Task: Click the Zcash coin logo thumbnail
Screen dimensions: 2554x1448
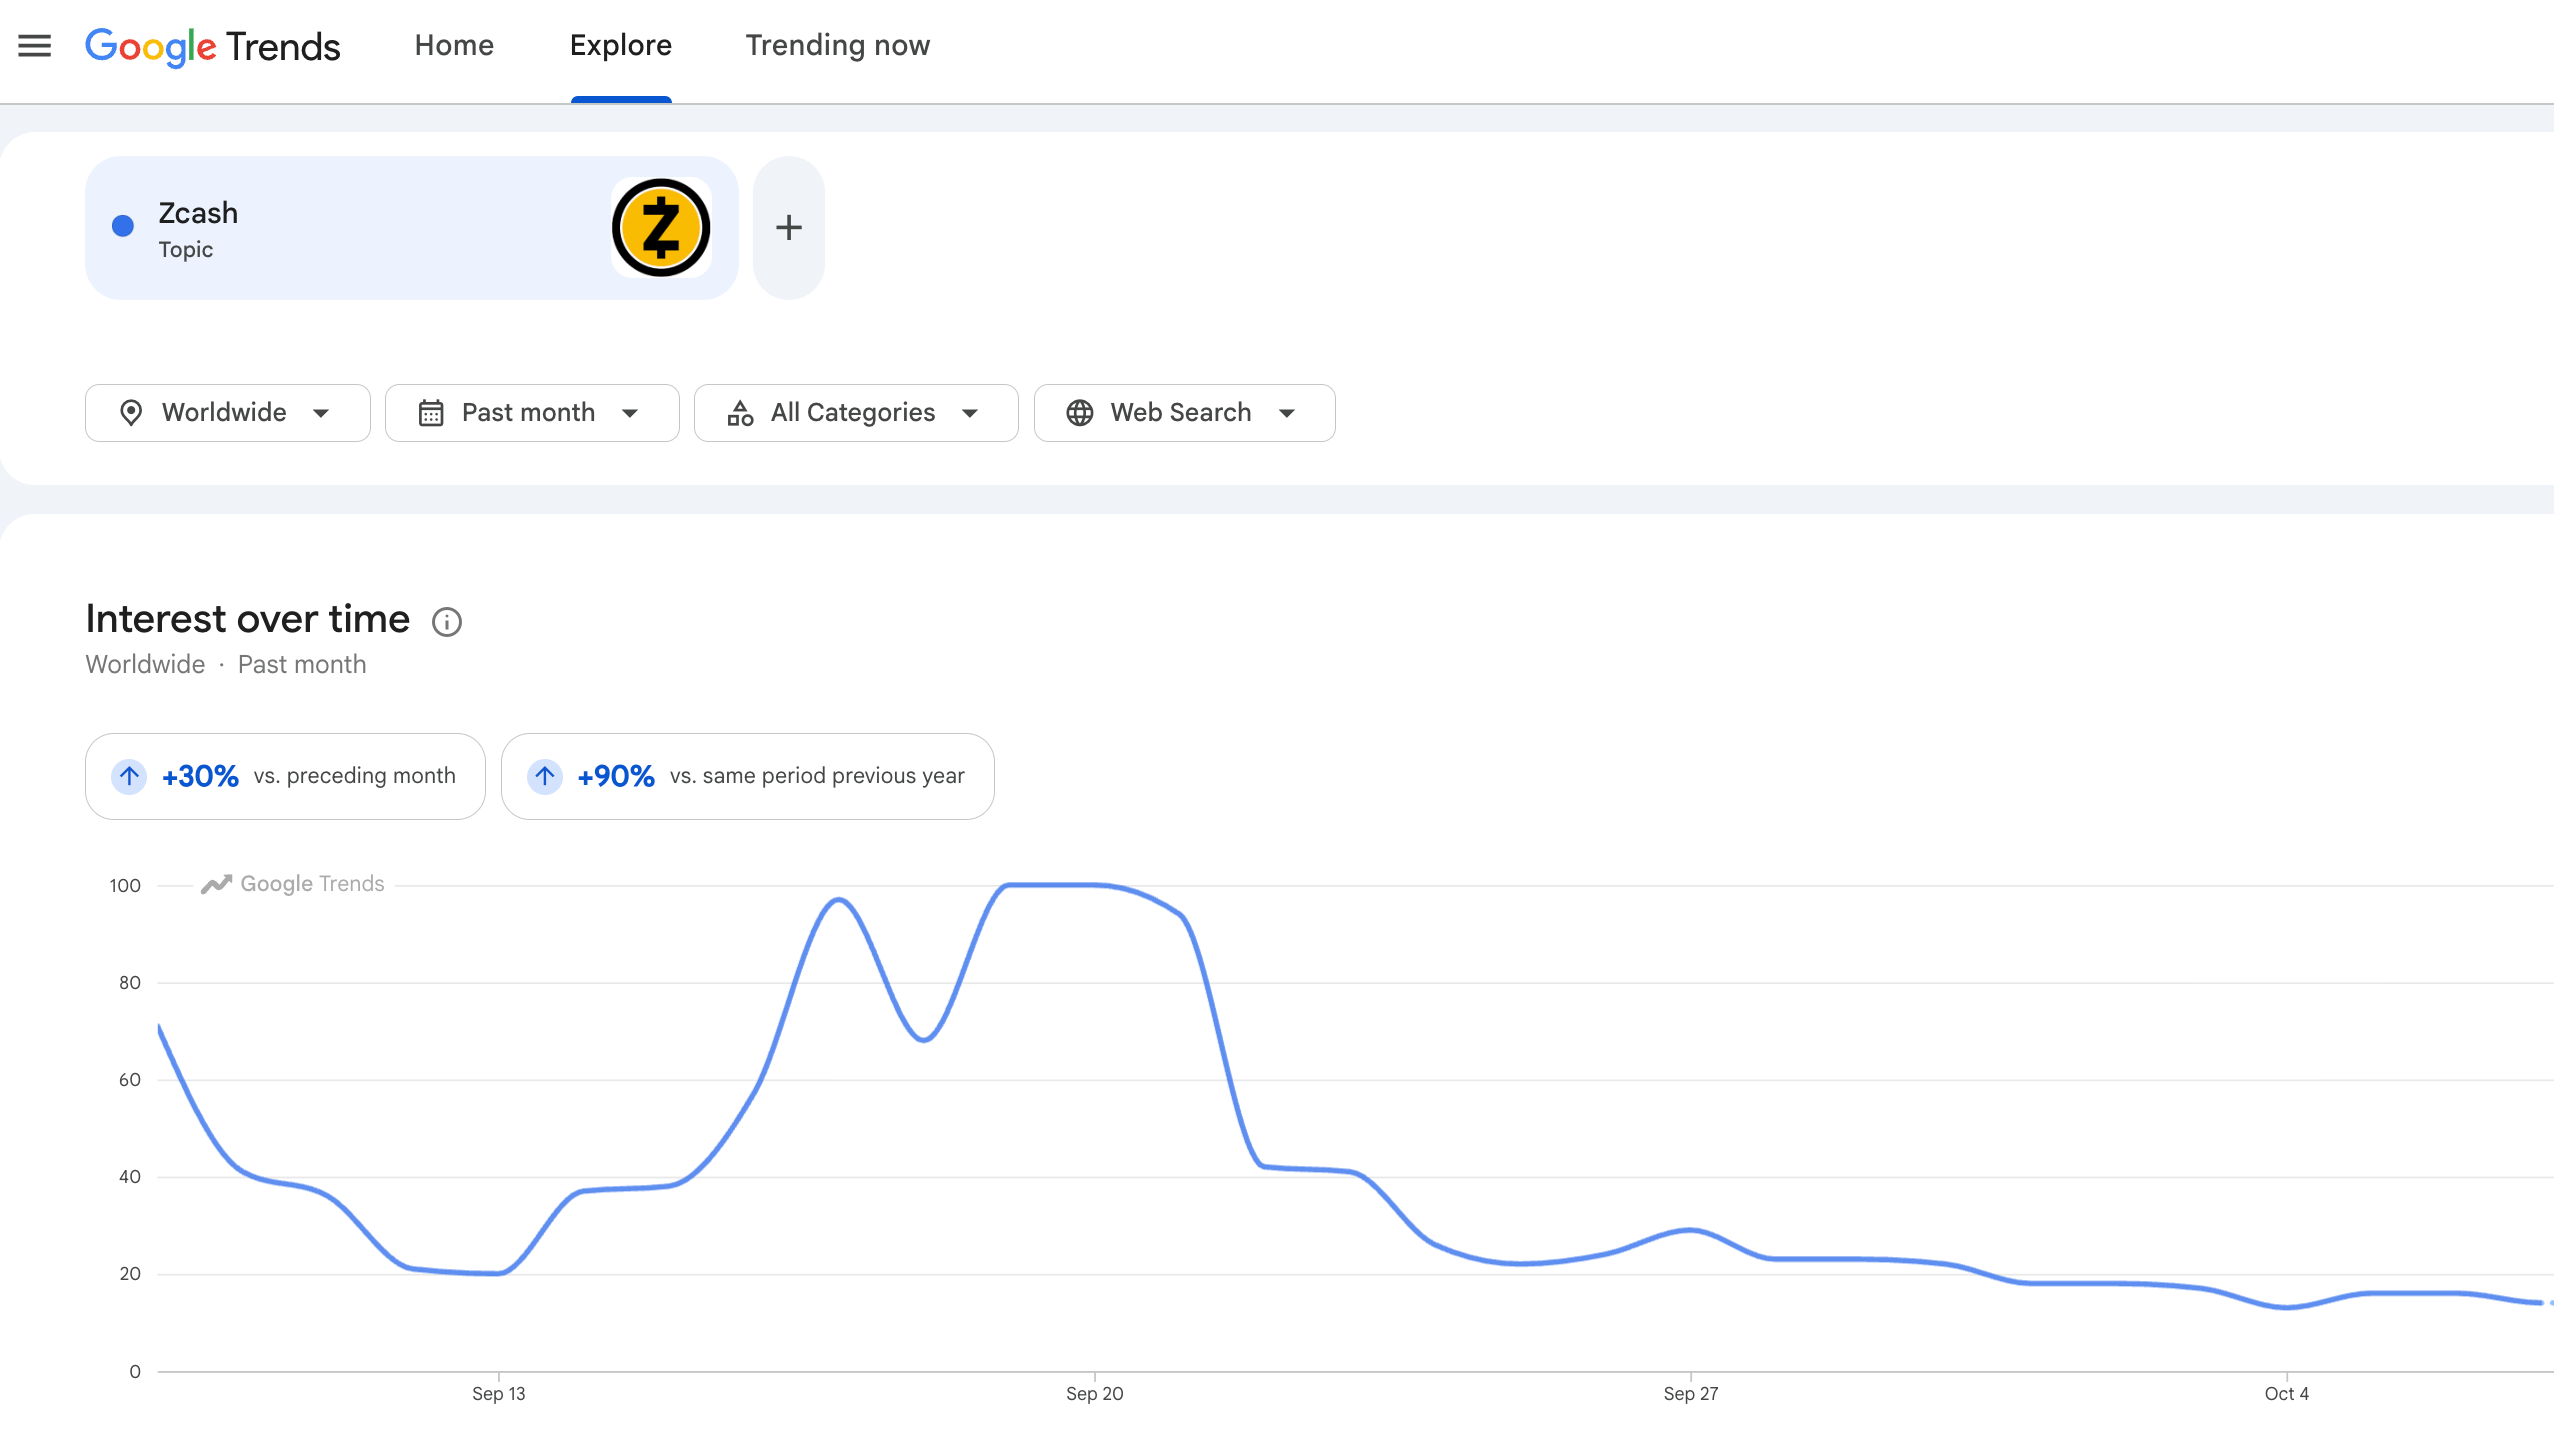Action: (661, 228)
